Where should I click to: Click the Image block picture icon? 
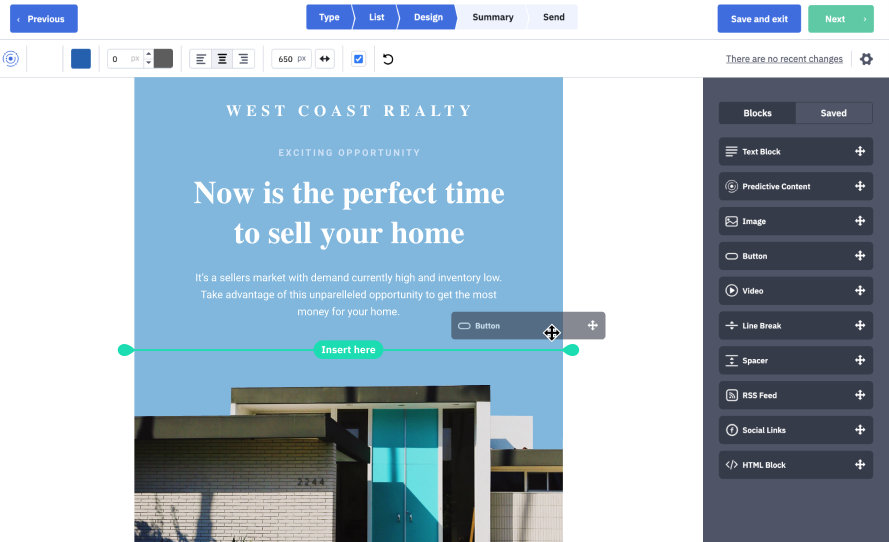pos(731,221)
